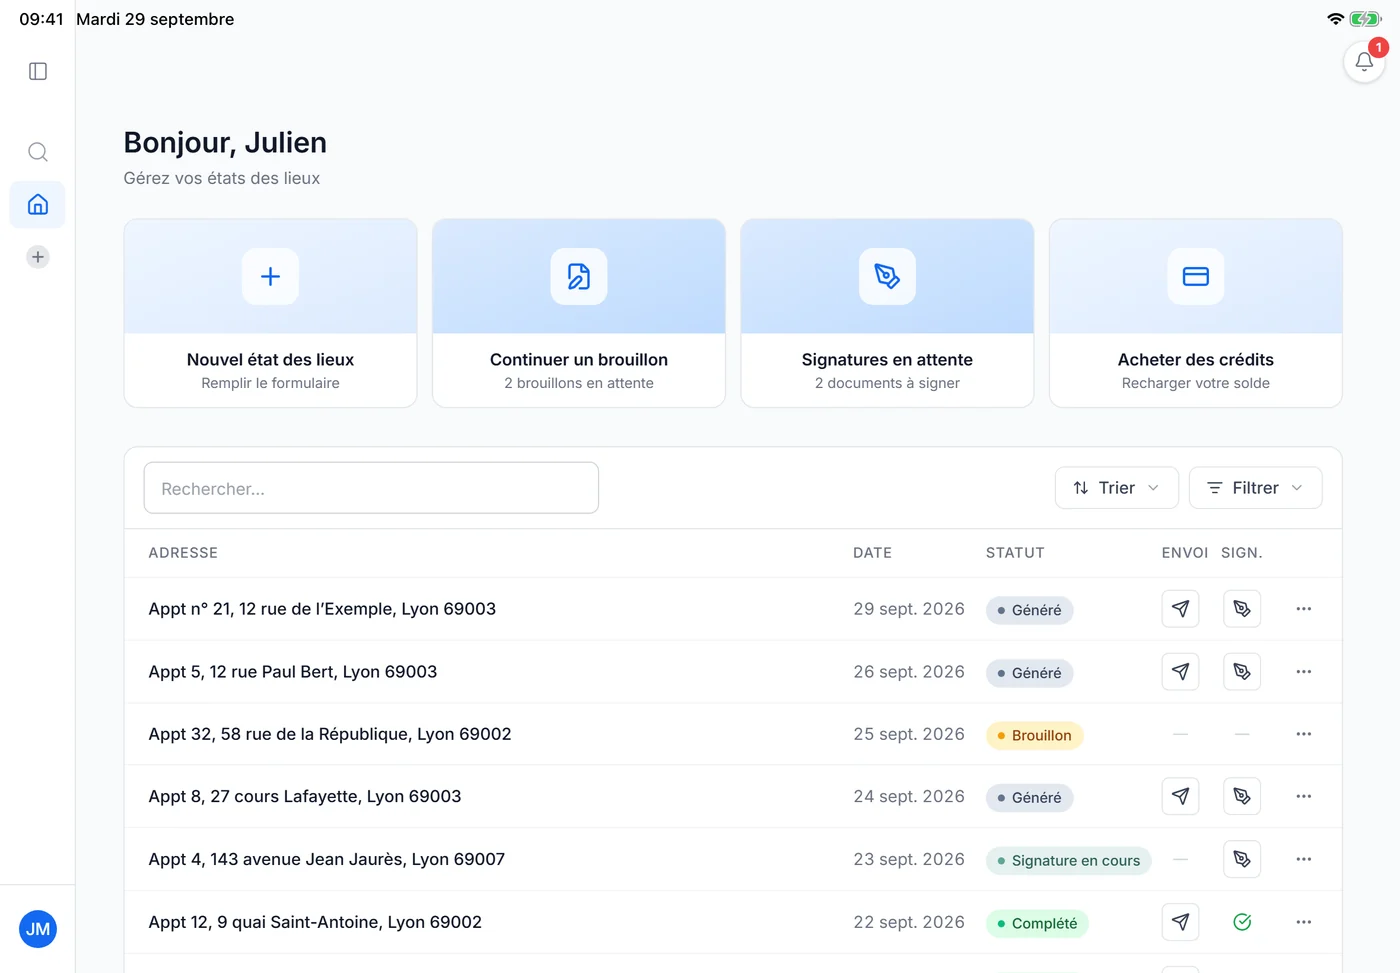Click the green signed checkmark for Appt 12
The height and width of the screenshot is (973, 1400).
1242,922
